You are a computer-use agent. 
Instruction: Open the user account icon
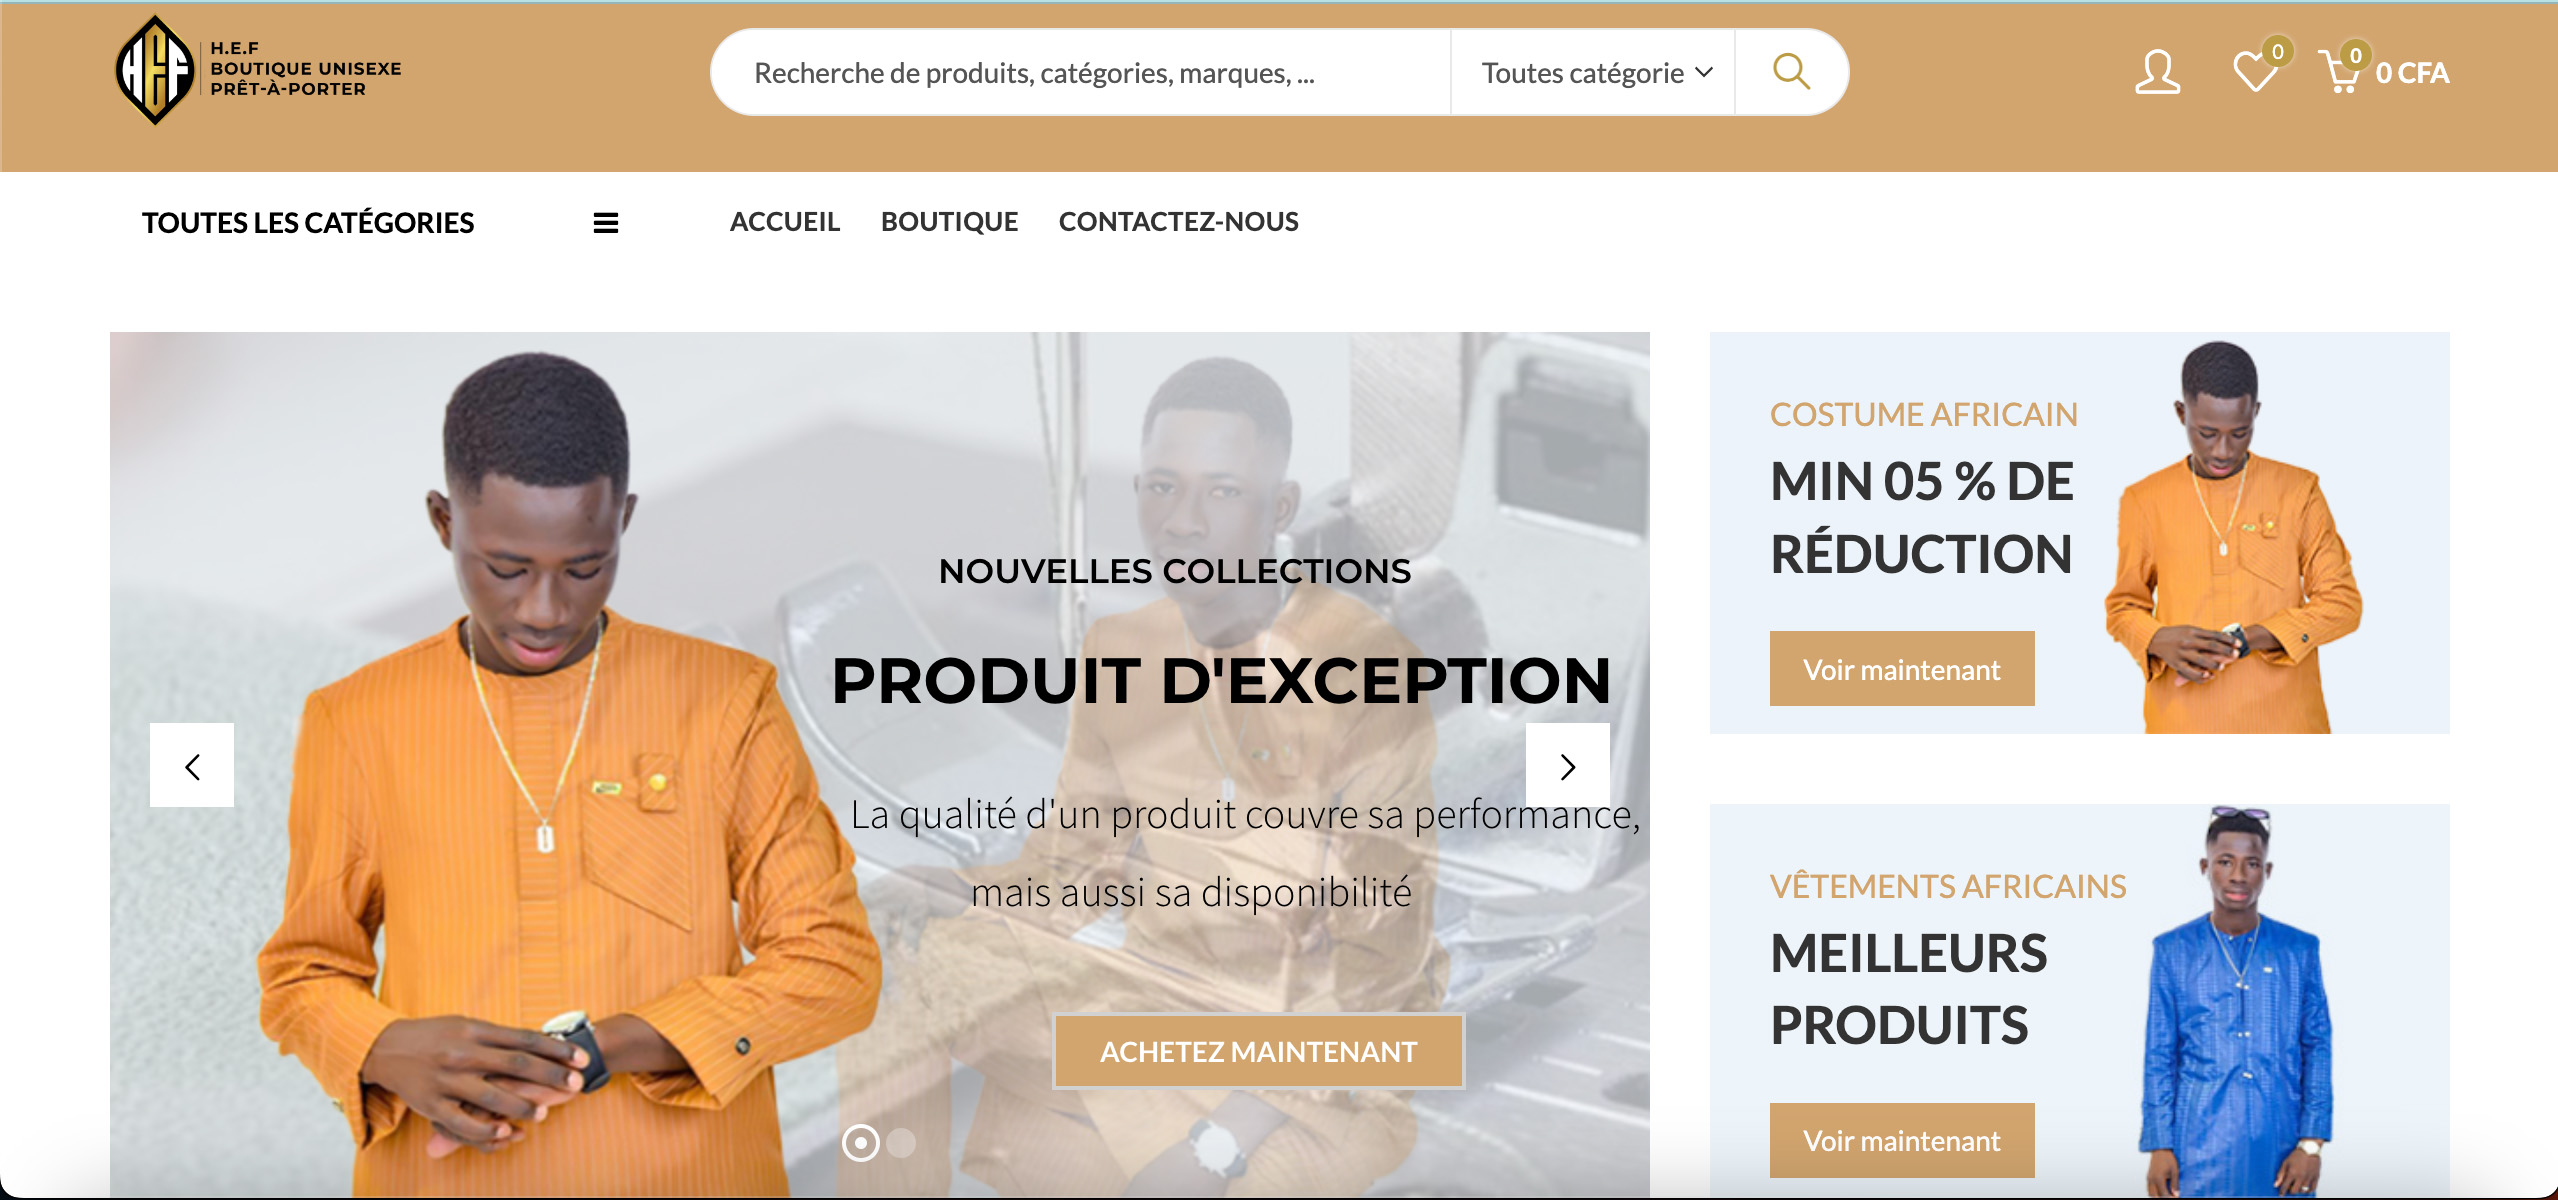pos(2157,72)
